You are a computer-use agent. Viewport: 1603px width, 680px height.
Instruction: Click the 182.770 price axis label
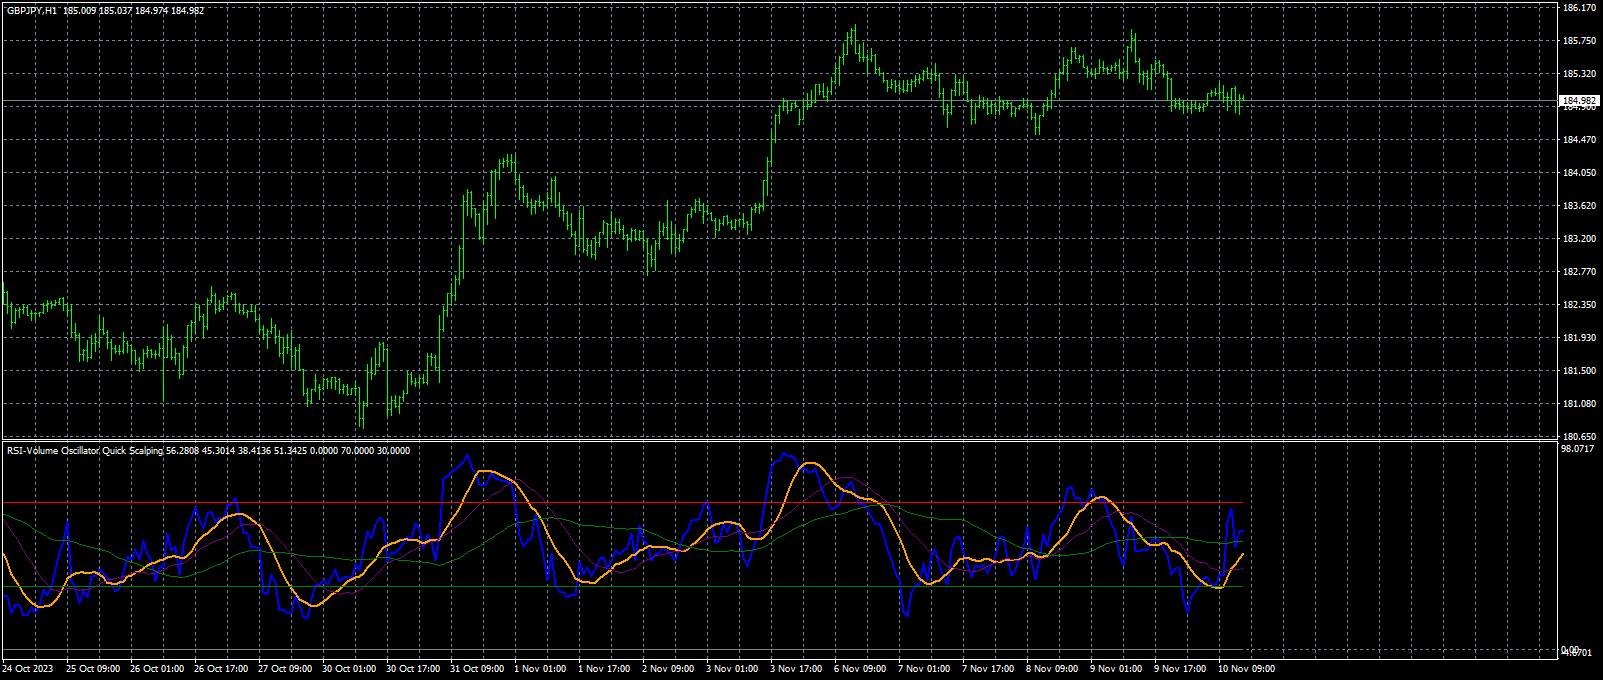pos(1579,272)
